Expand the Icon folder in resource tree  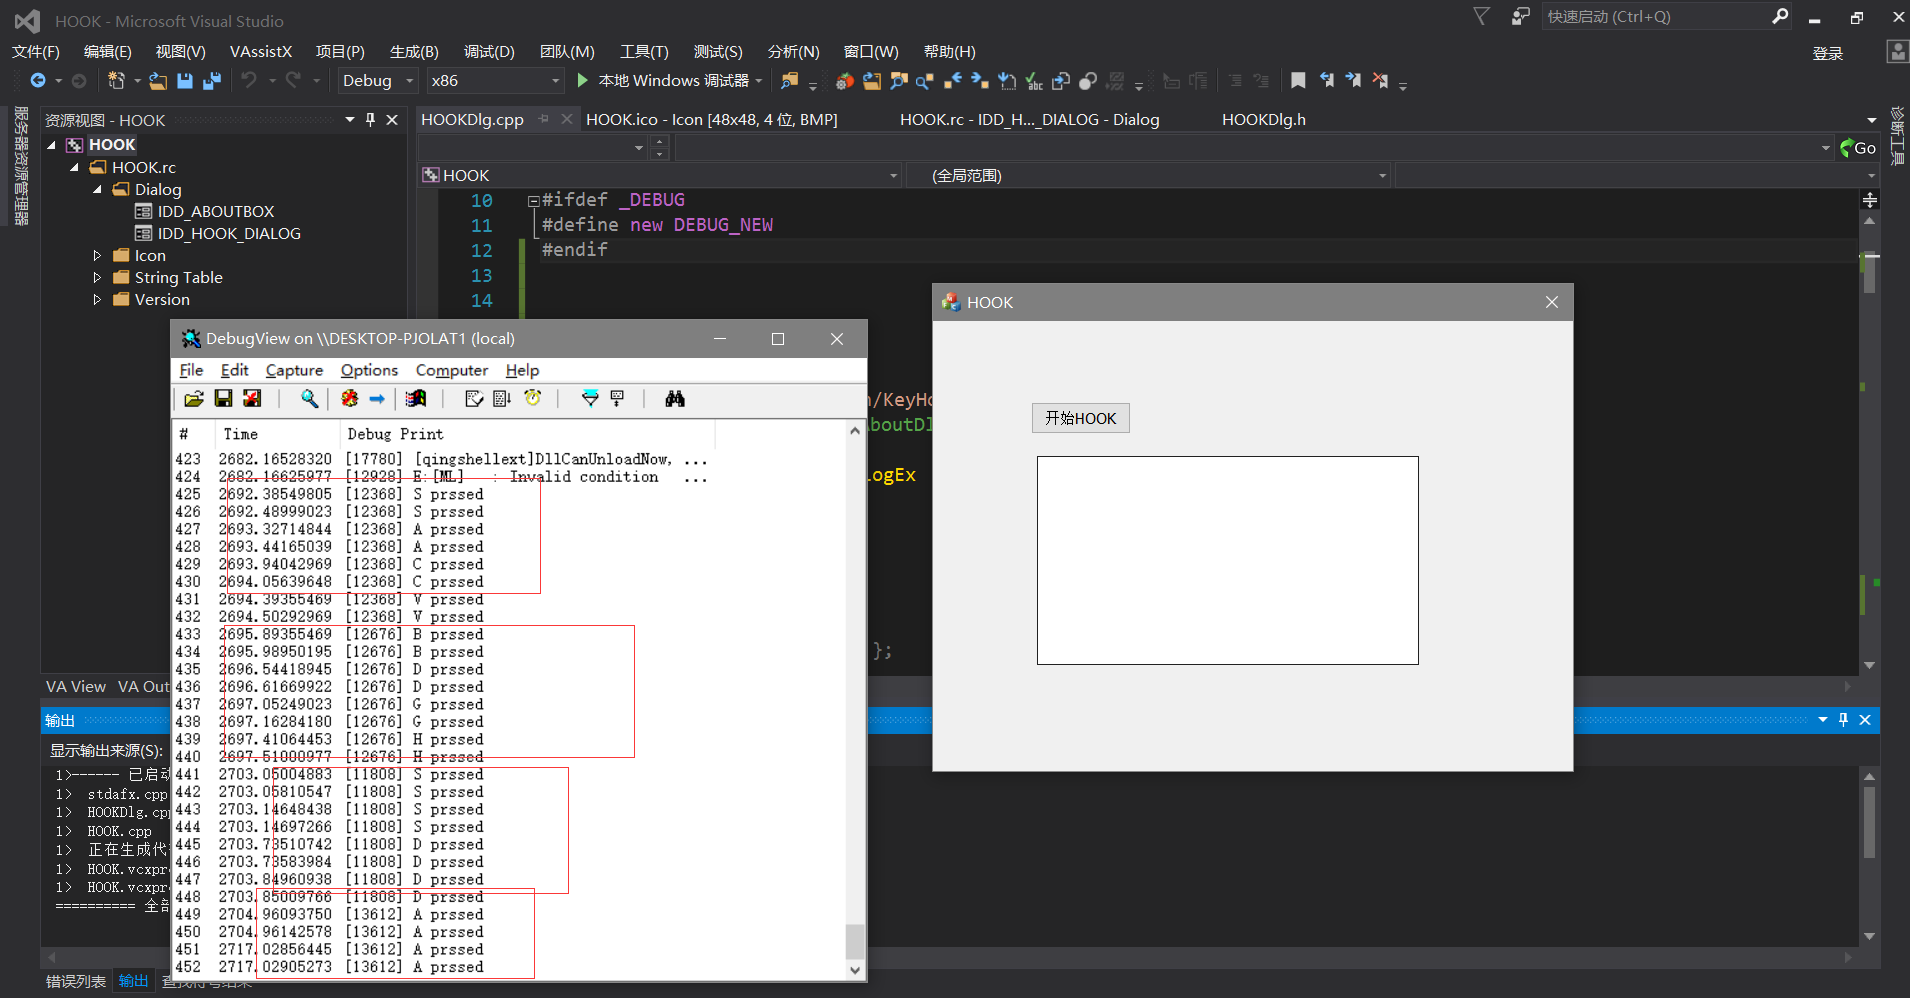(97, 256)
